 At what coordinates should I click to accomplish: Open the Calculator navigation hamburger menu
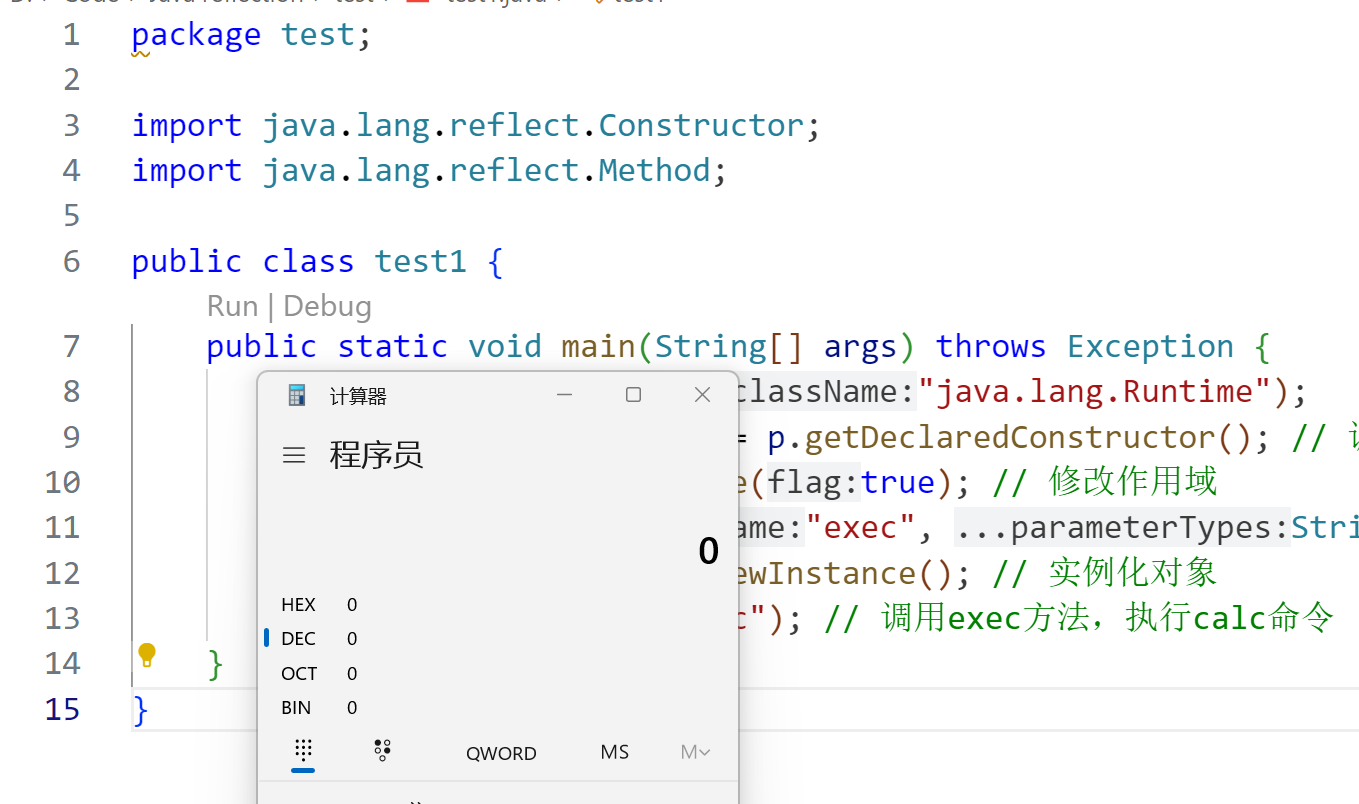click(x=294, y=456)
